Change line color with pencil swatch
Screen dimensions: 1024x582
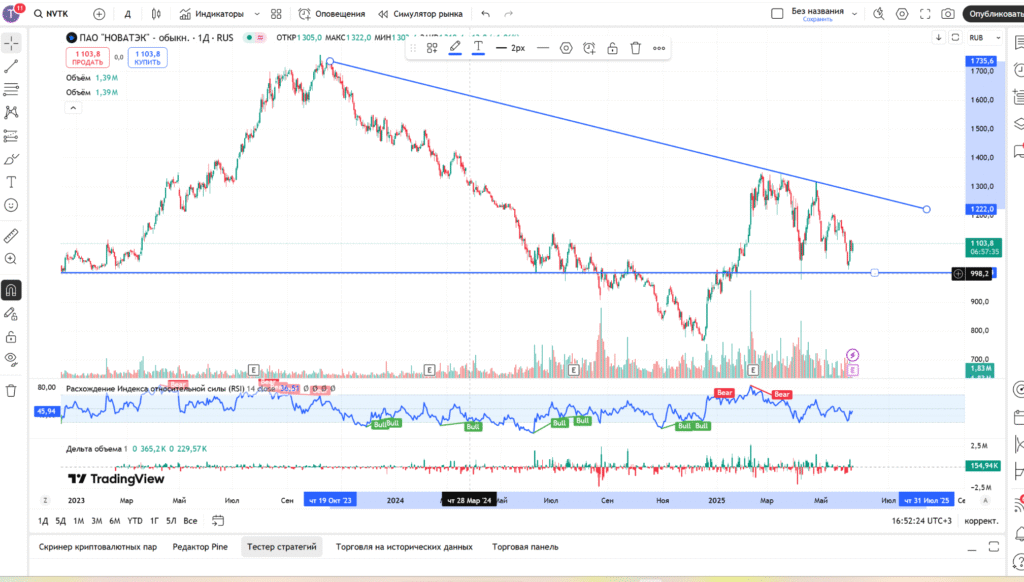[x=455, y=48]
